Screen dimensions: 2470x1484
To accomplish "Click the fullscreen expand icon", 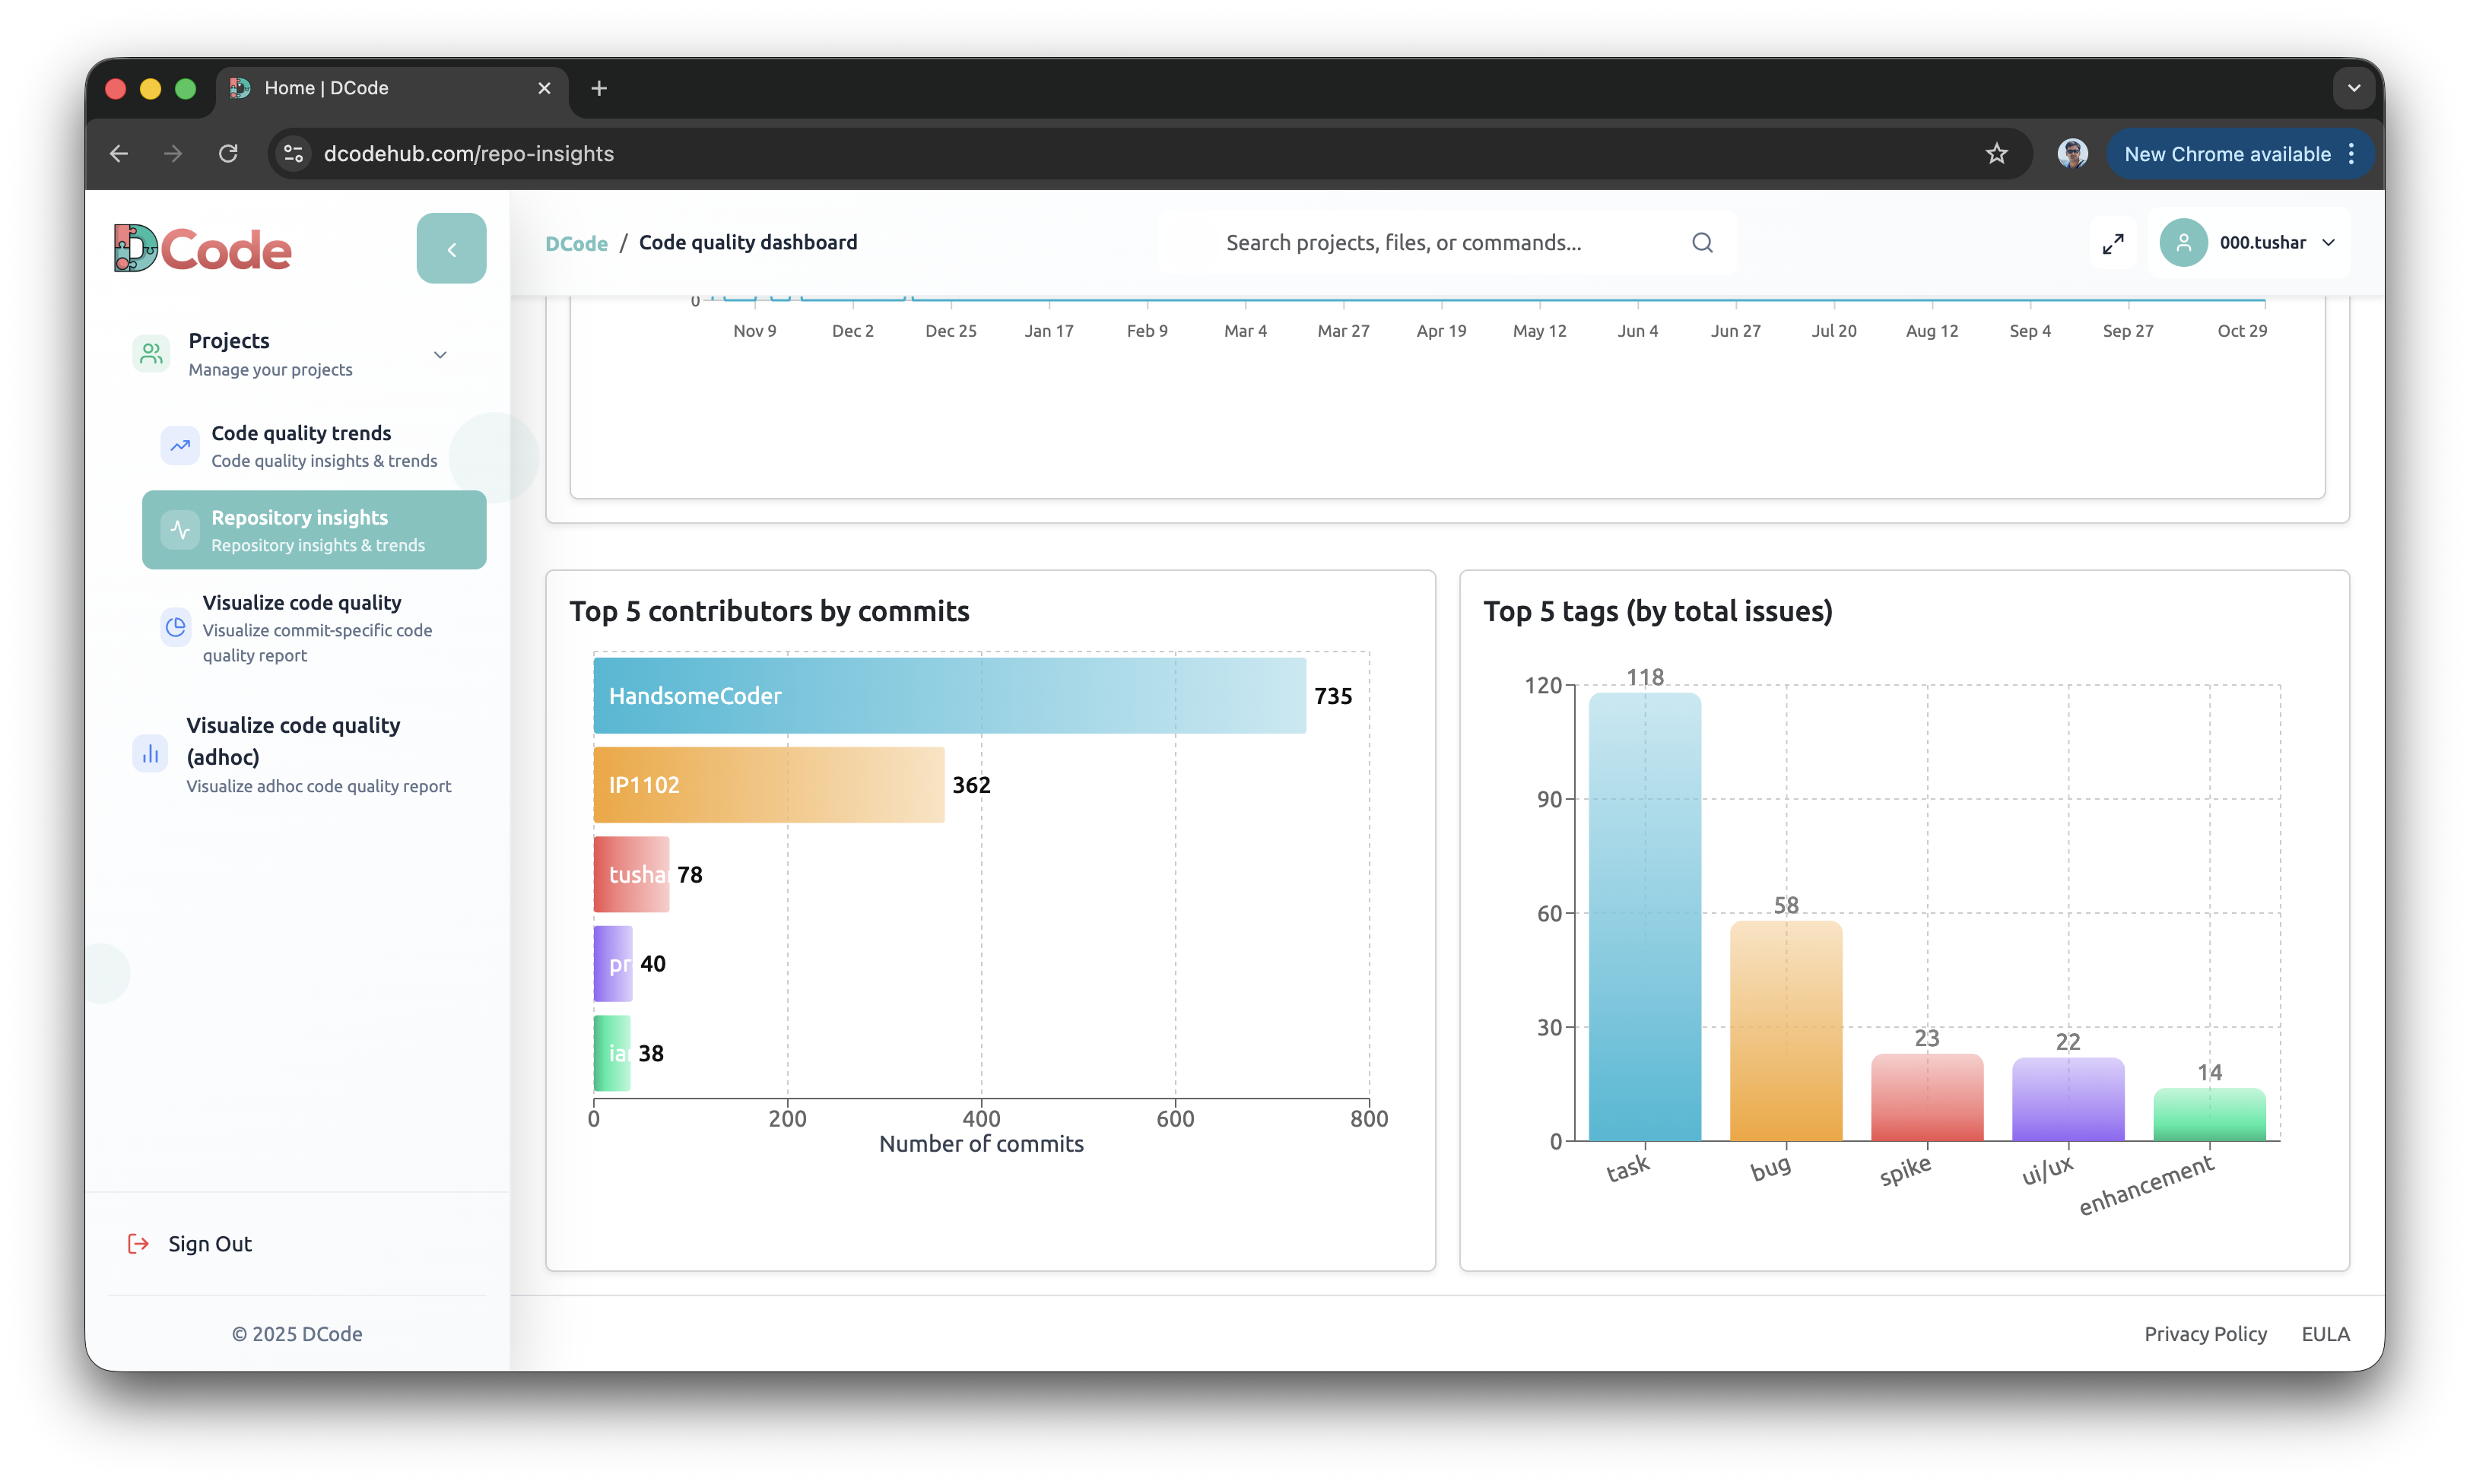I will tap(2112, 243).
